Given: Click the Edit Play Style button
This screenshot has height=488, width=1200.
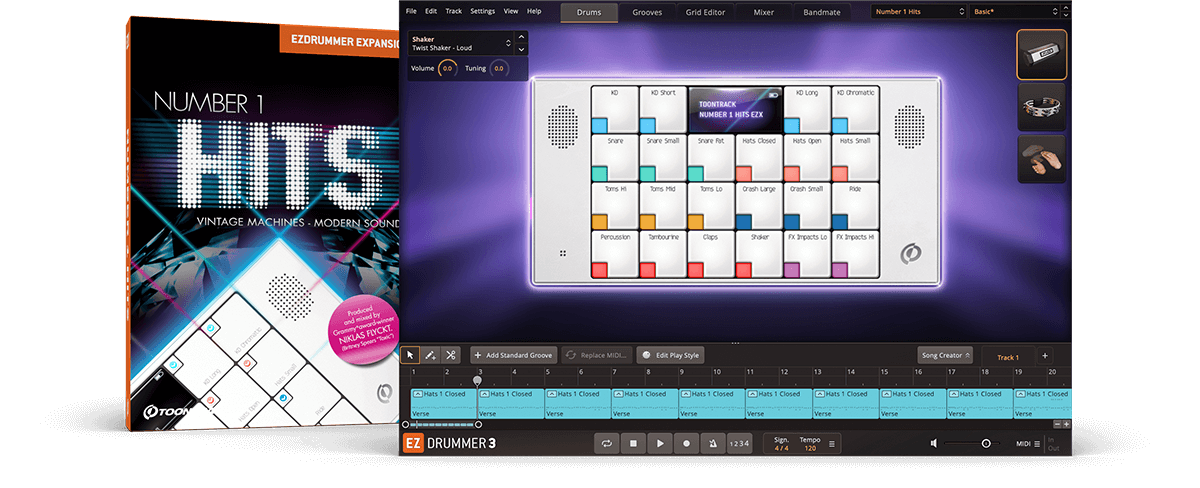Looking at the screenshot, I should pos(671,355).
